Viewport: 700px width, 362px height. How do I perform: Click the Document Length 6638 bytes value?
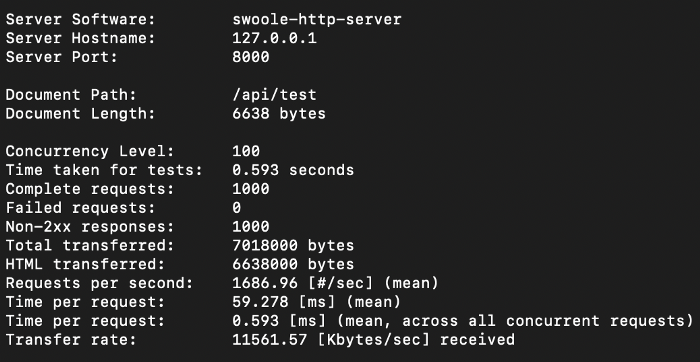click(279, 113)
